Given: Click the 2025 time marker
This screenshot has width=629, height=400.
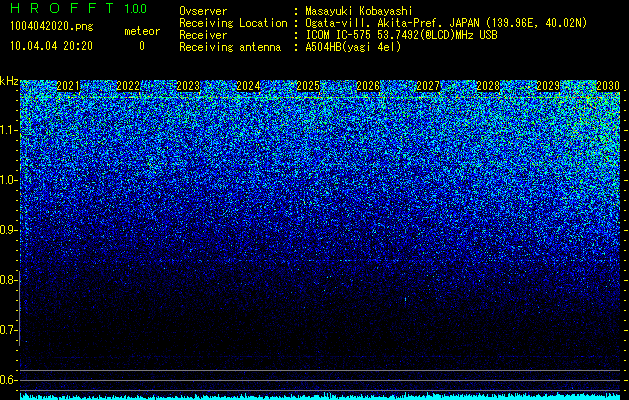Looking at the screenshot, I should 308,86.
